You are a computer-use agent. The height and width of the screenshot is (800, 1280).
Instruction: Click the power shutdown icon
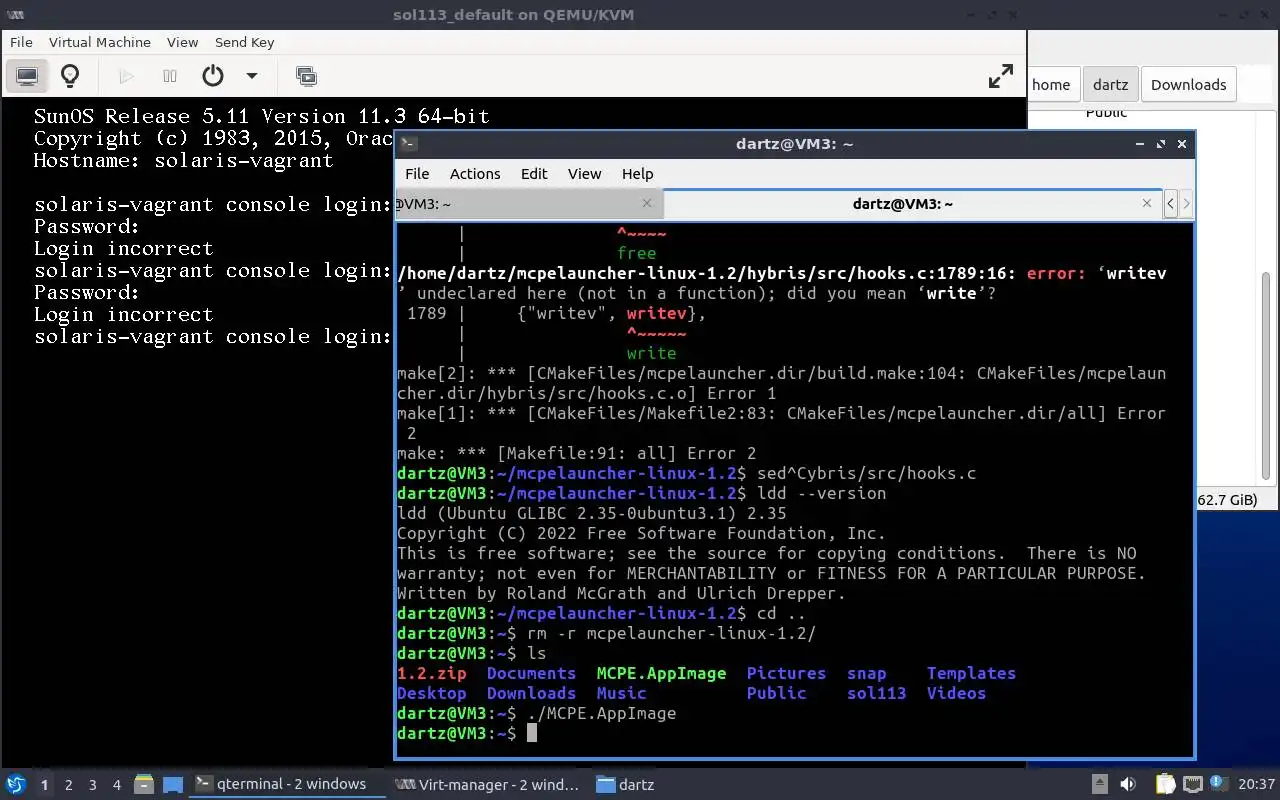pos(213,76)
